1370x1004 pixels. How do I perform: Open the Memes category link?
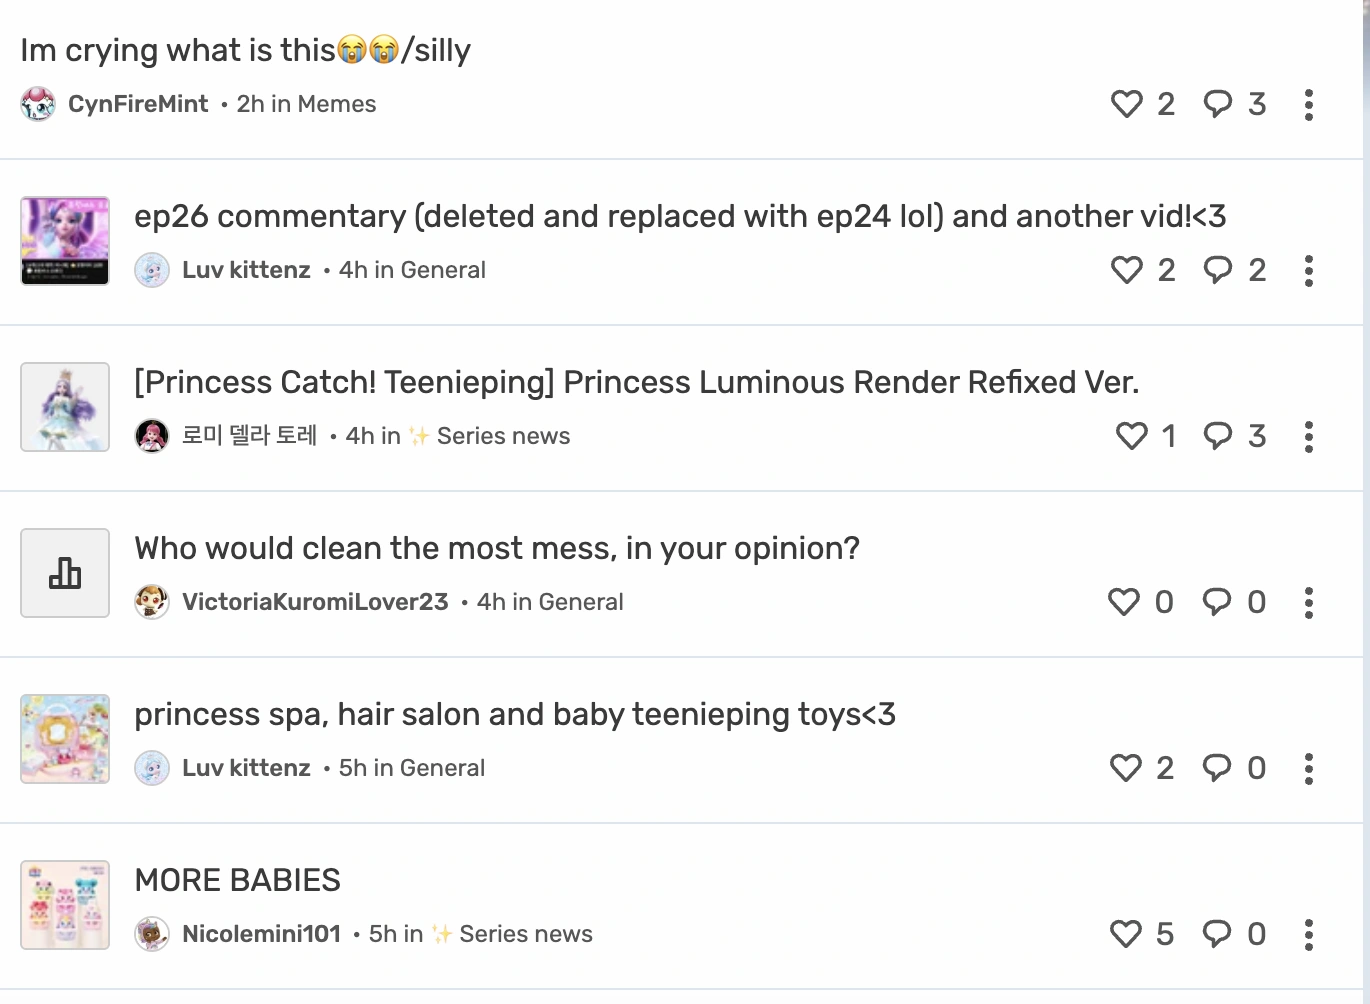point(340,104)
